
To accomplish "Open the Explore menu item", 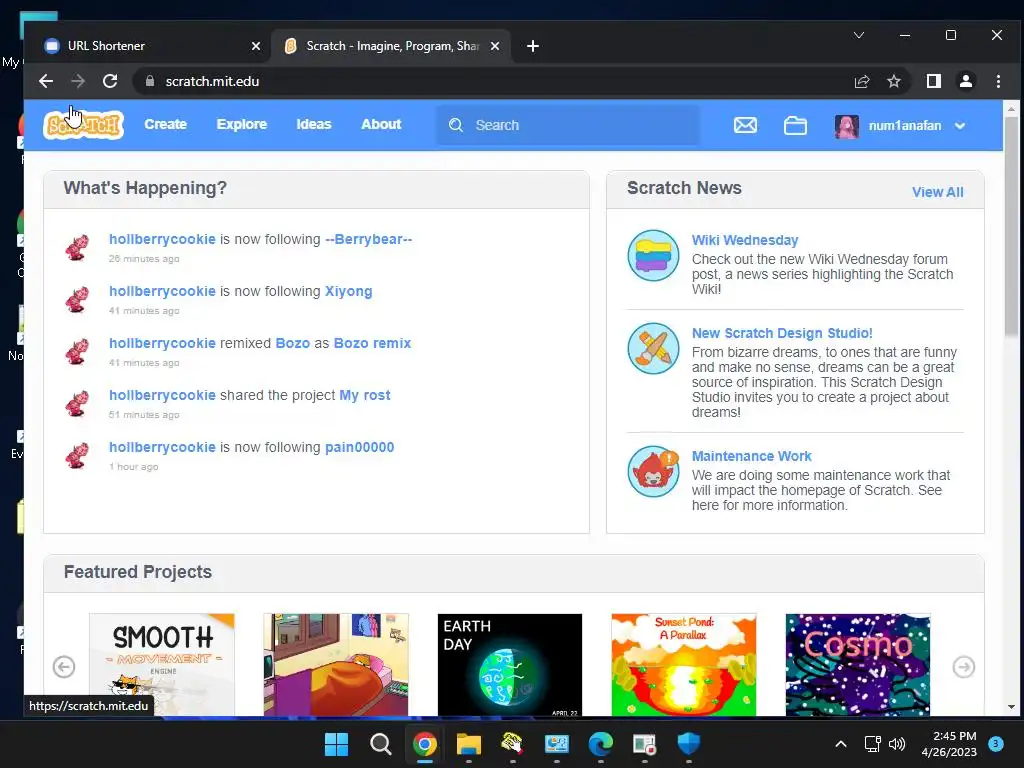I will [242, 124].
